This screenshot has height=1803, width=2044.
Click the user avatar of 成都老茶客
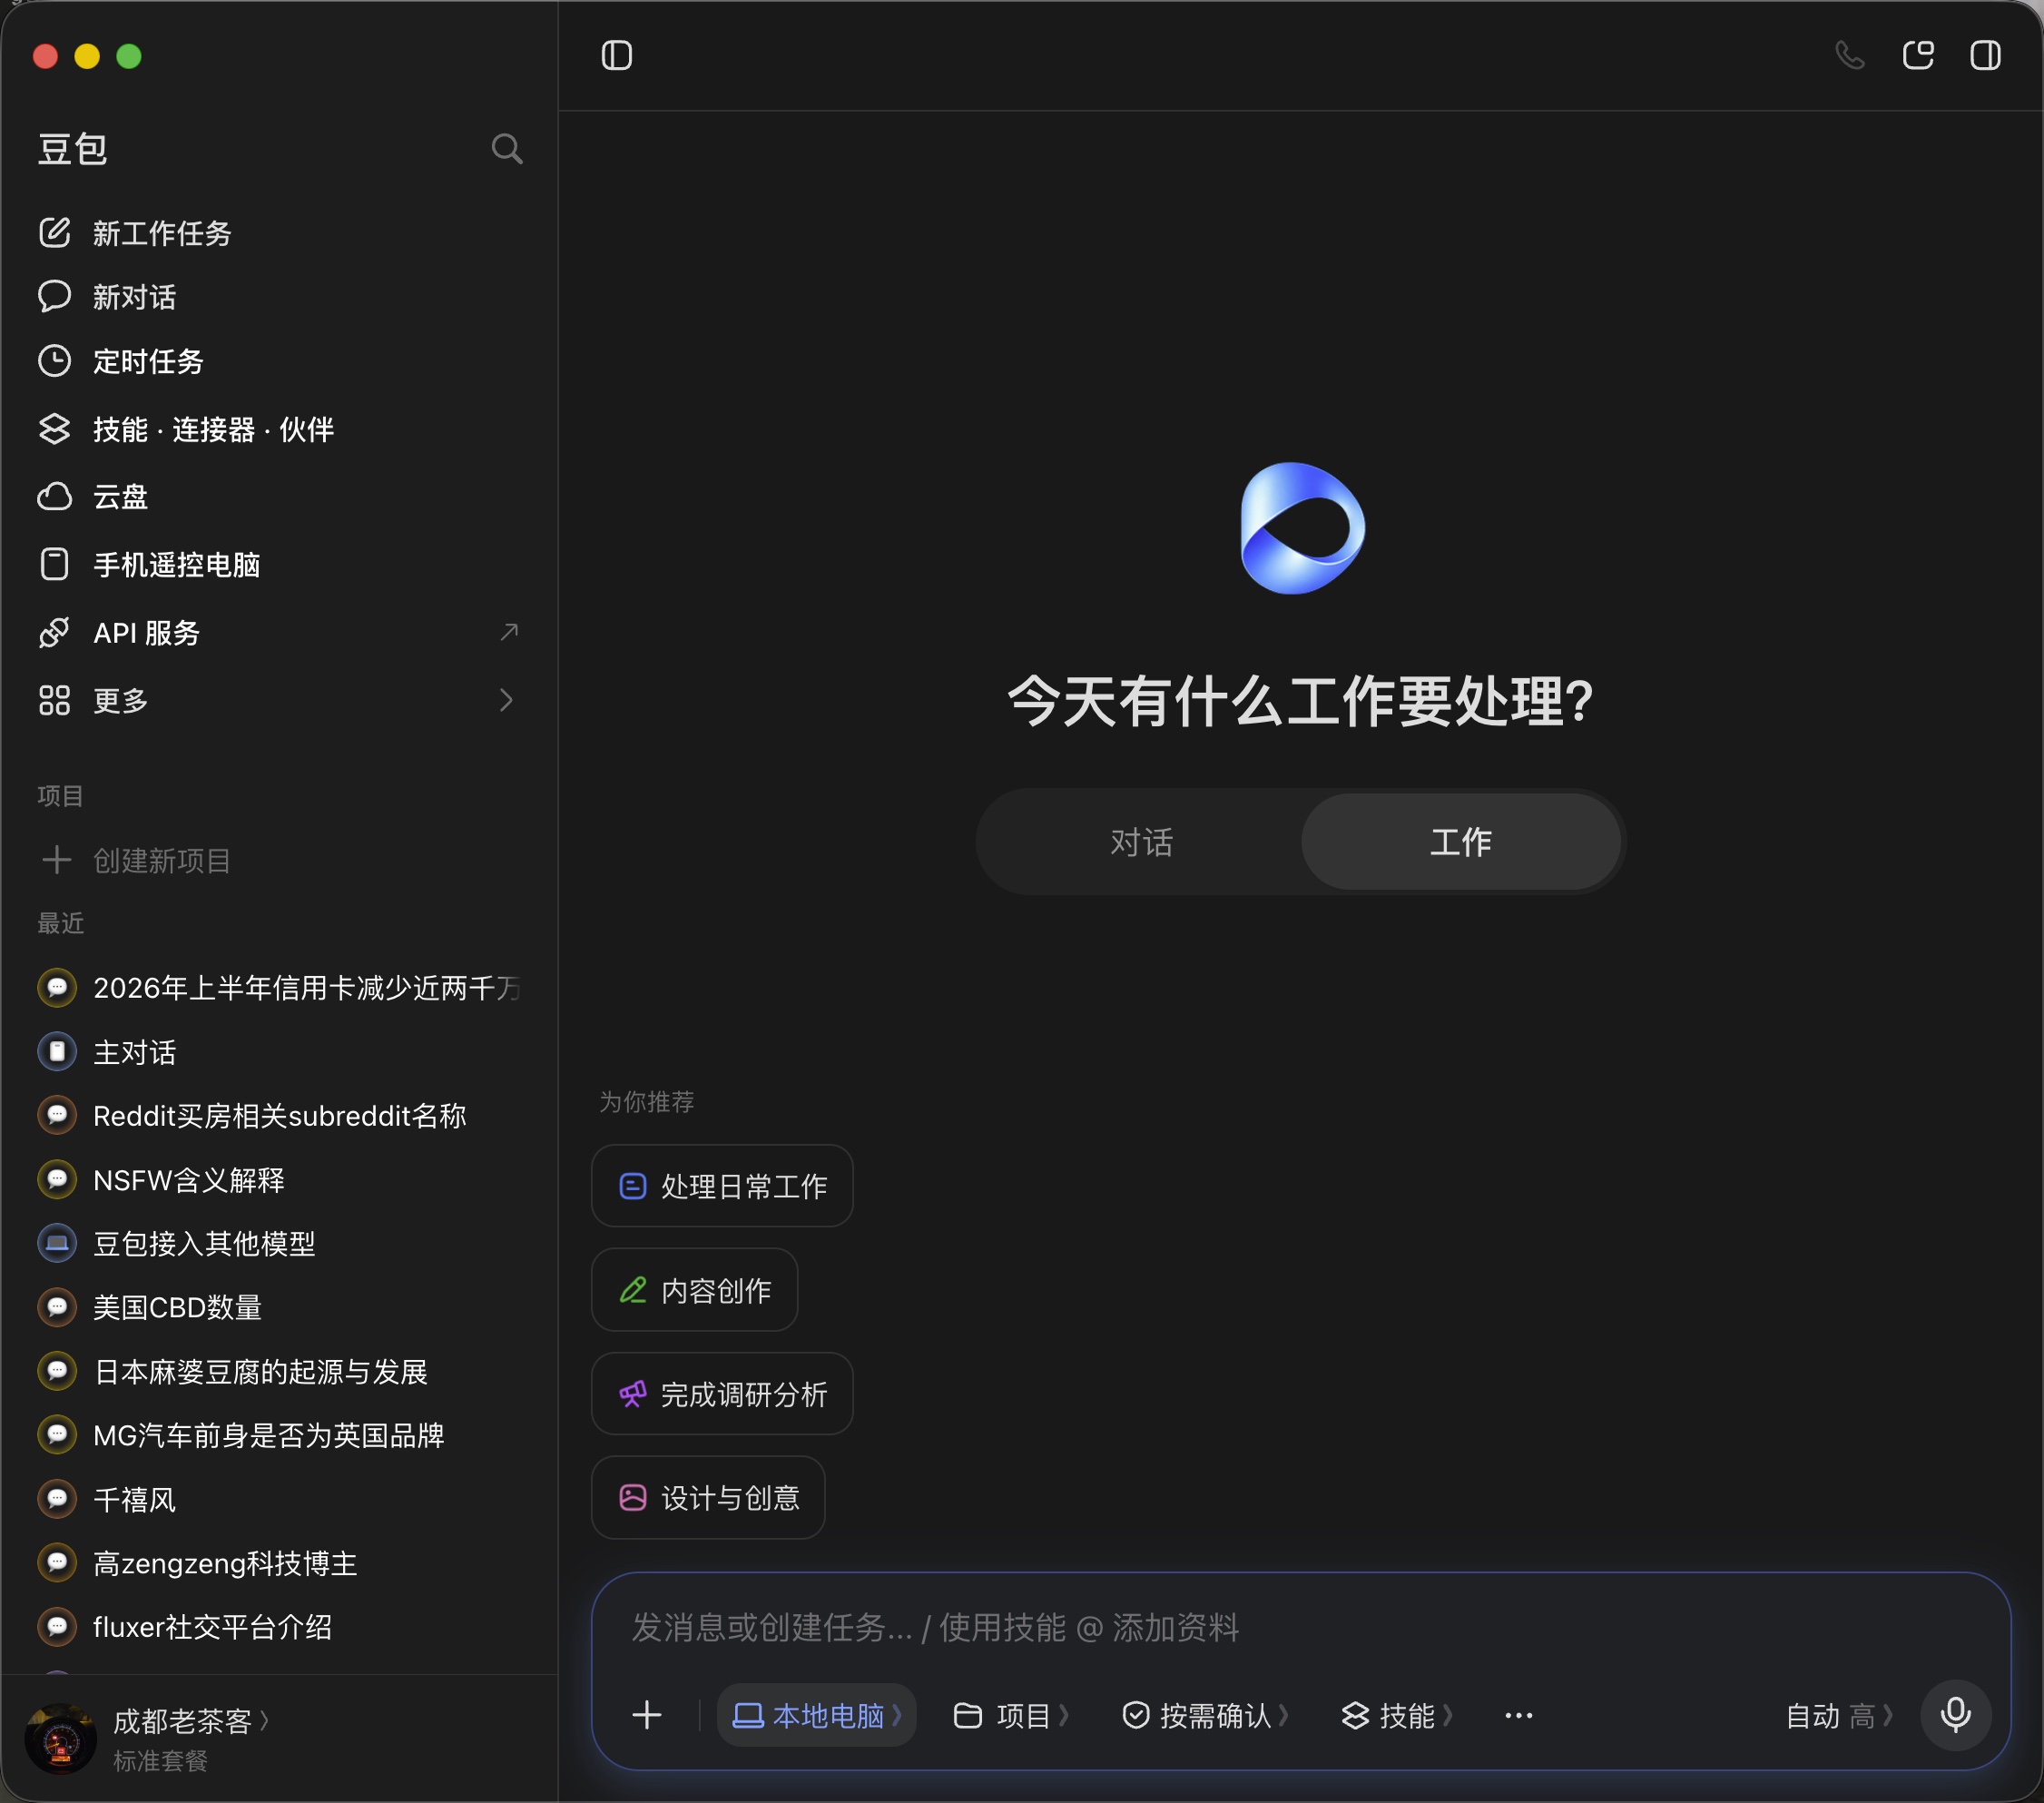click(x=60, y=1738)
